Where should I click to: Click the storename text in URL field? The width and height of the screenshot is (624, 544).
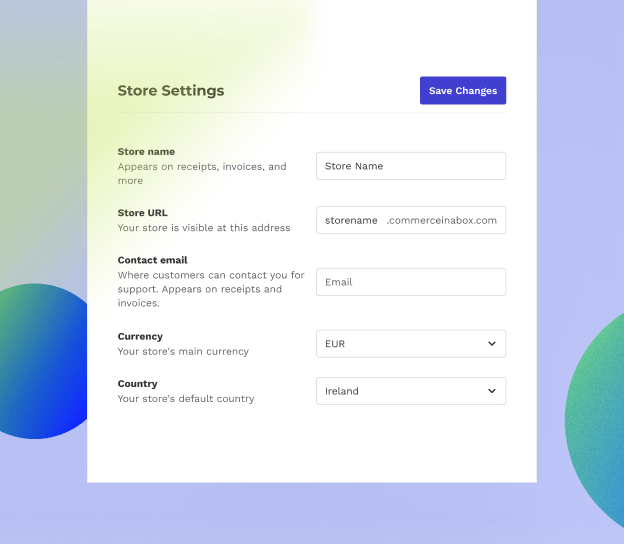351,220
